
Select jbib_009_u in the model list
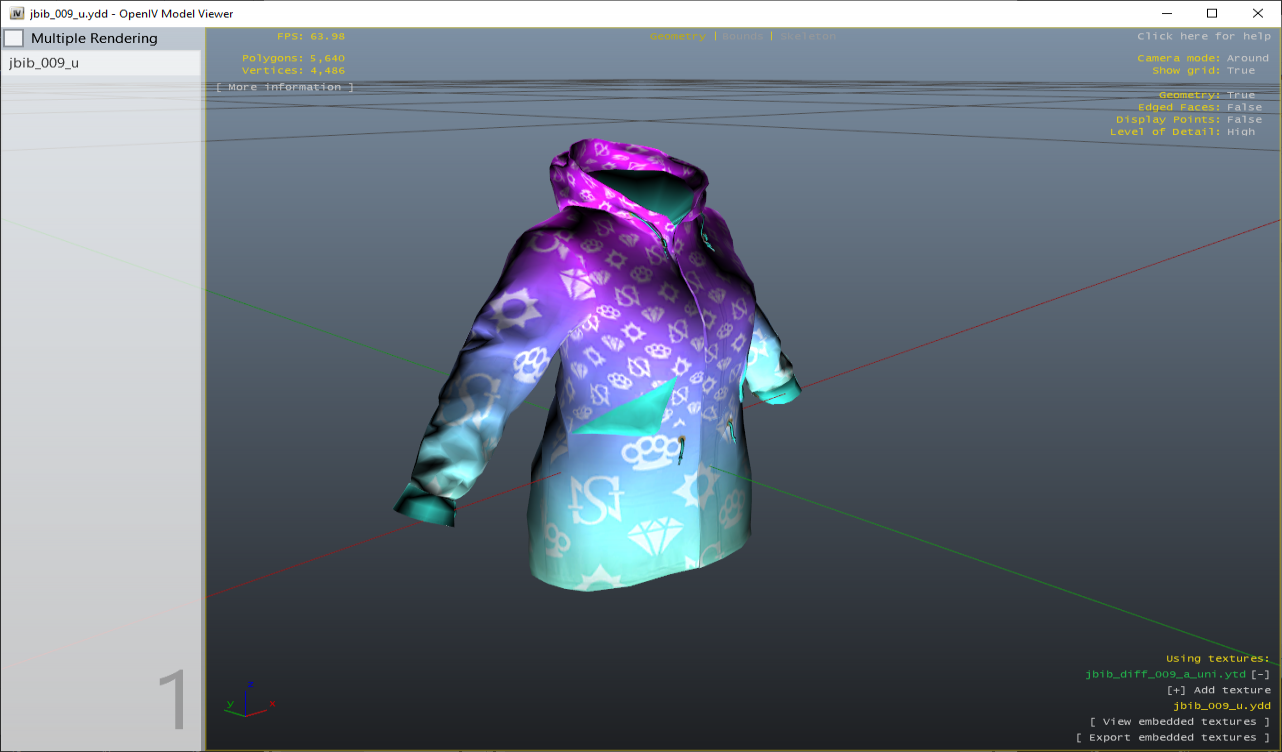pyautogui.click(x=45, y=62)
